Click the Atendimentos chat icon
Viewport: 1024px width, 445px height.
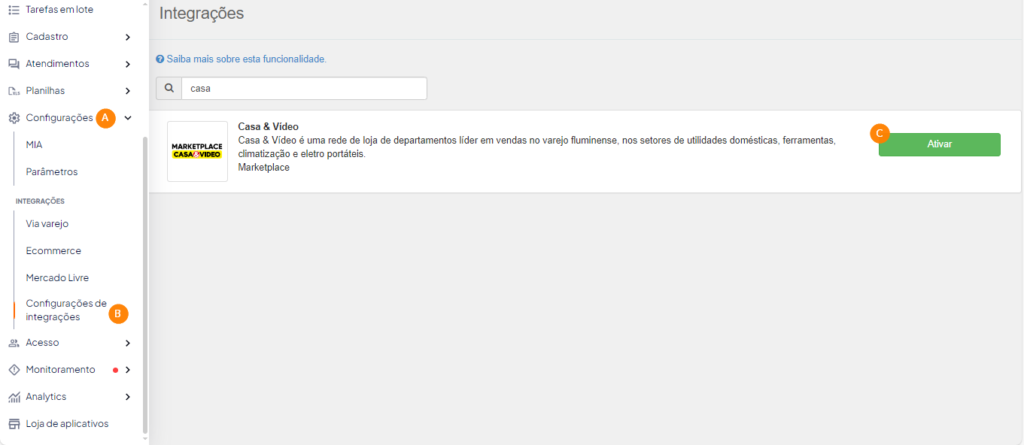click(13, 63)
